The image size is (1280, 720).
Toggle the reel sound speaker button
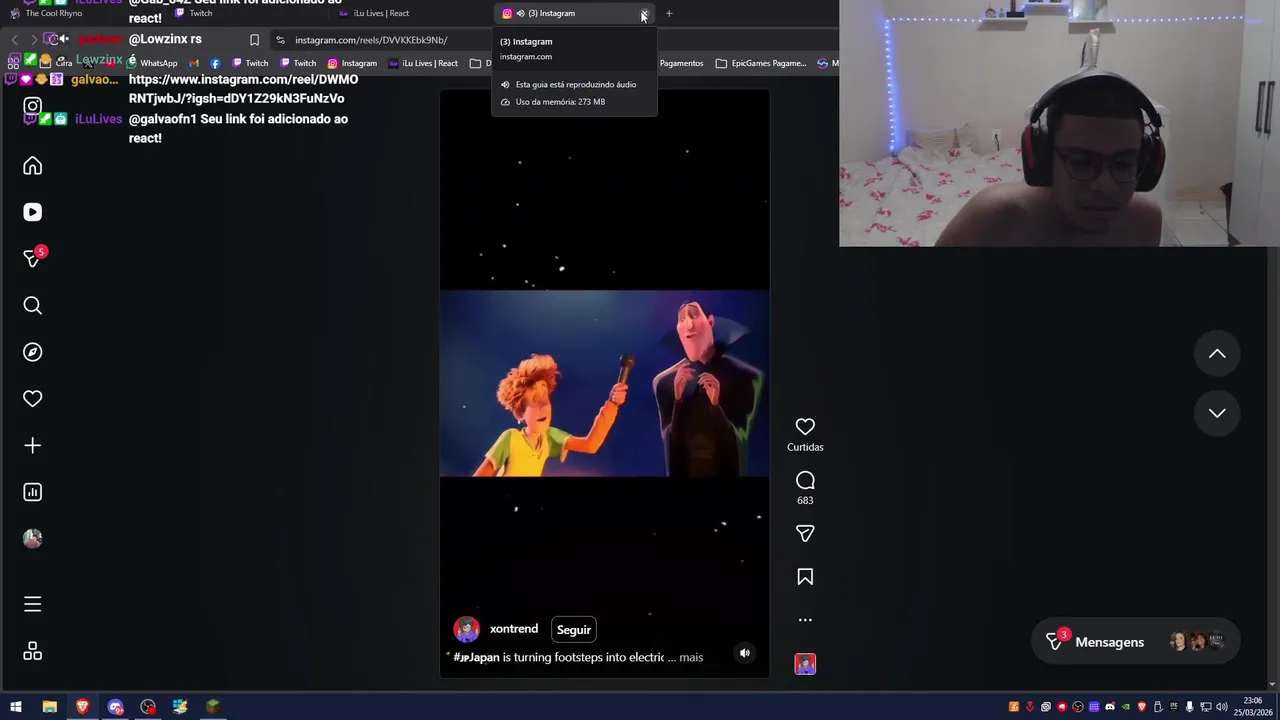click(x=744, y=653)
